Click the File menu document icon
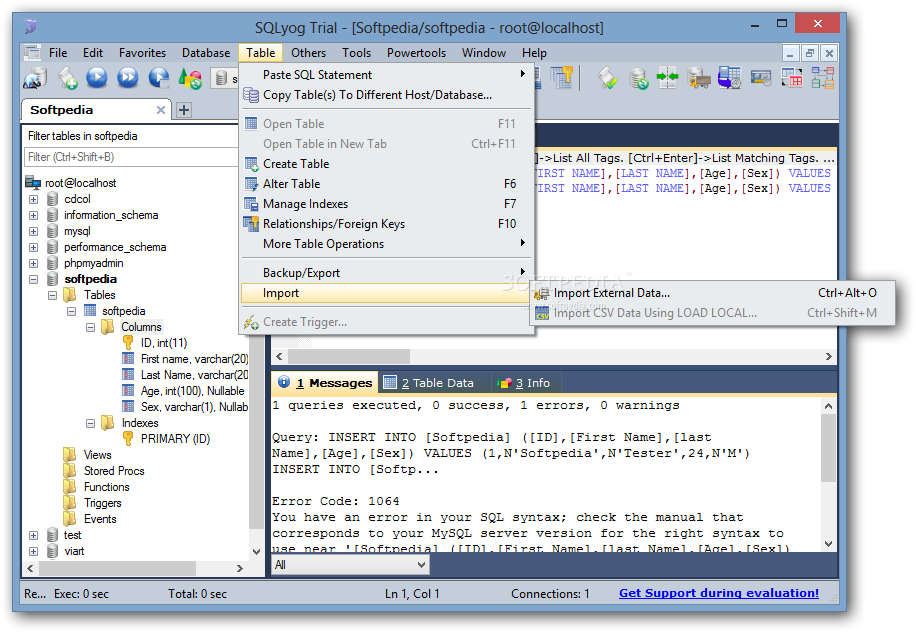The image size is (916, 632). coord(32,53)
